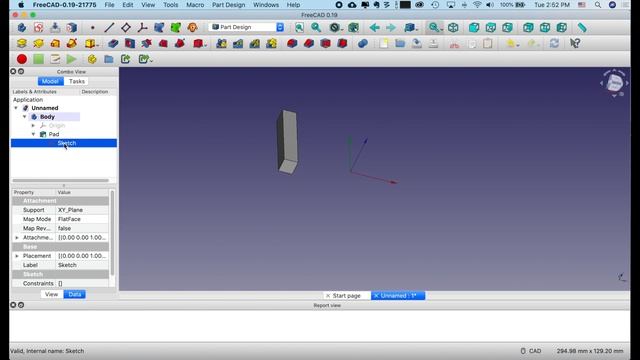Close the Combo View panel
Image resolution: width=640 pixels, height=360 pixels.
13,71
